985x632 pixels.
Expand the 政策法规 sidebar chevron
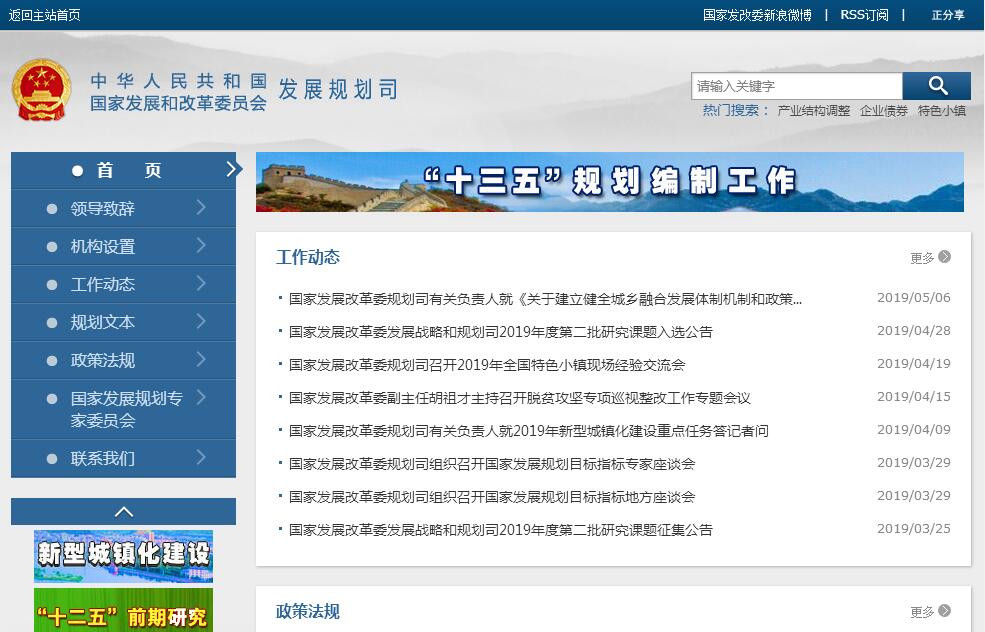(x=201, y=359)
